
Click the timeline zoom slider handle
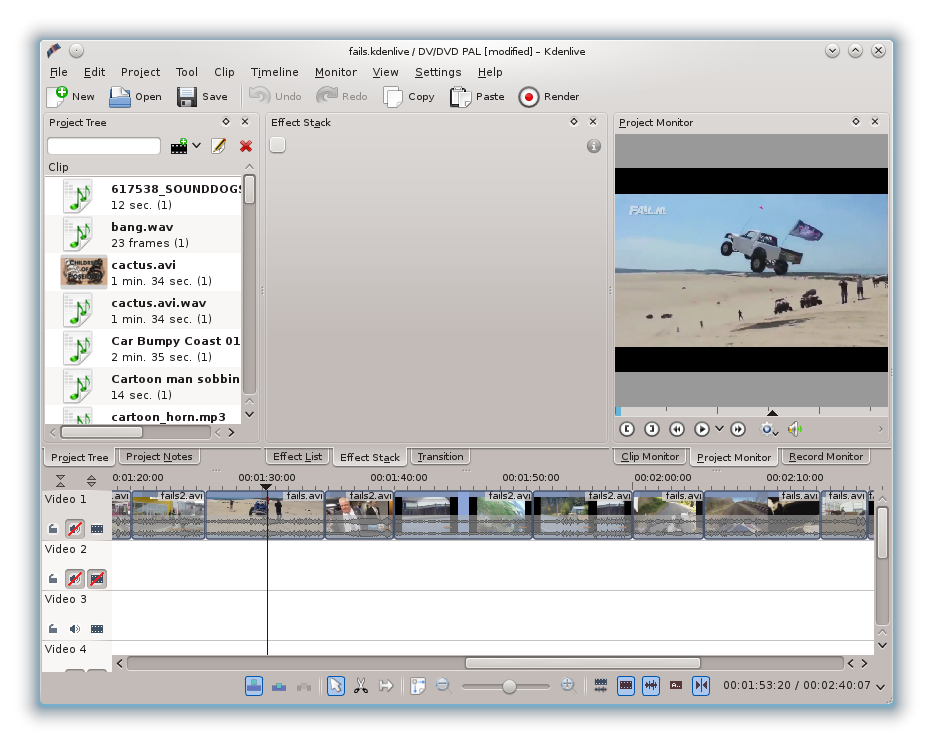click(509, 686)
